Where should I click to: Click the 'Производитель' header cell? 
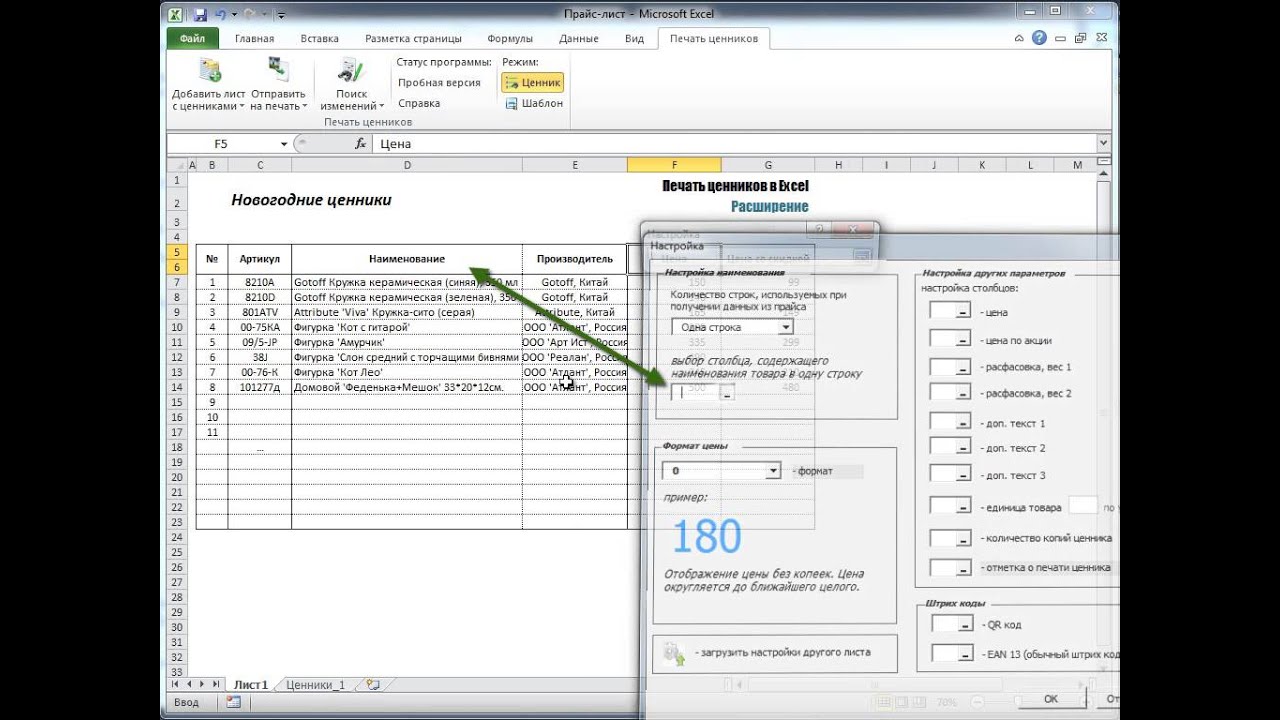574,259
